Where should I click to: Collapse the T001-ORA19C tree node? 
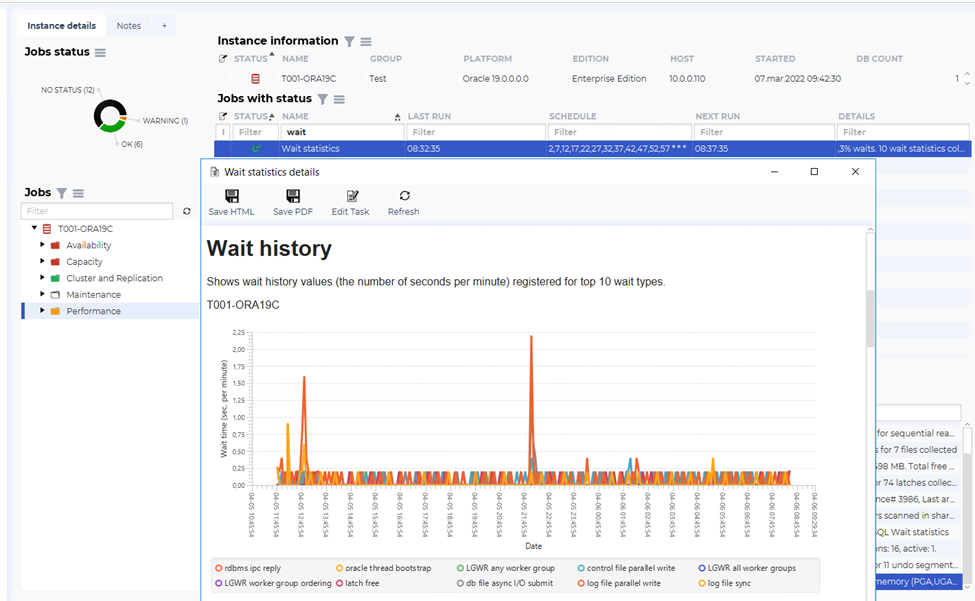point(34,229)
